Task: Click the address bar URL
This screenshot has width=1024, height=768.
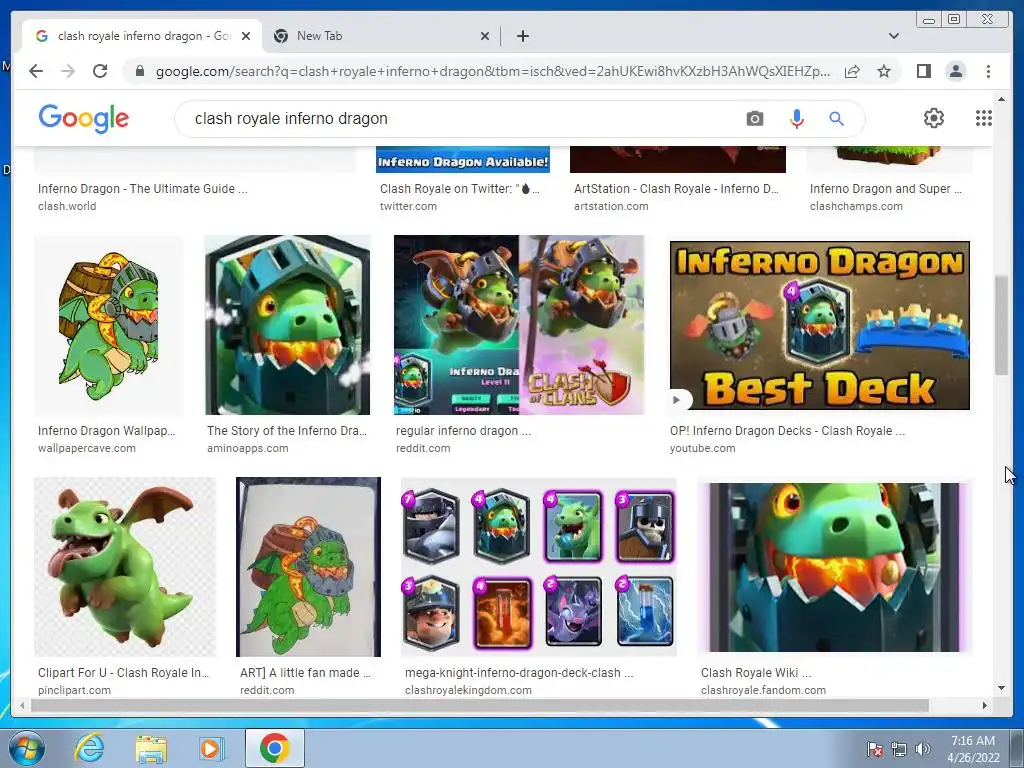Action: pyautogui.click(x=492, y=71)
